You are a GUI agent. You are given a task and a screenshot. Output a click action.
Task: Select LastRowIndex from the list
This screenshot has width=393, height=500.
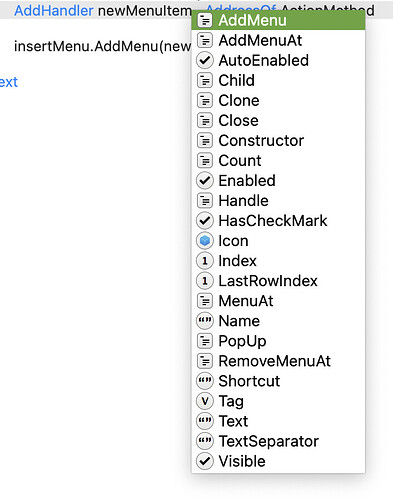278,281
